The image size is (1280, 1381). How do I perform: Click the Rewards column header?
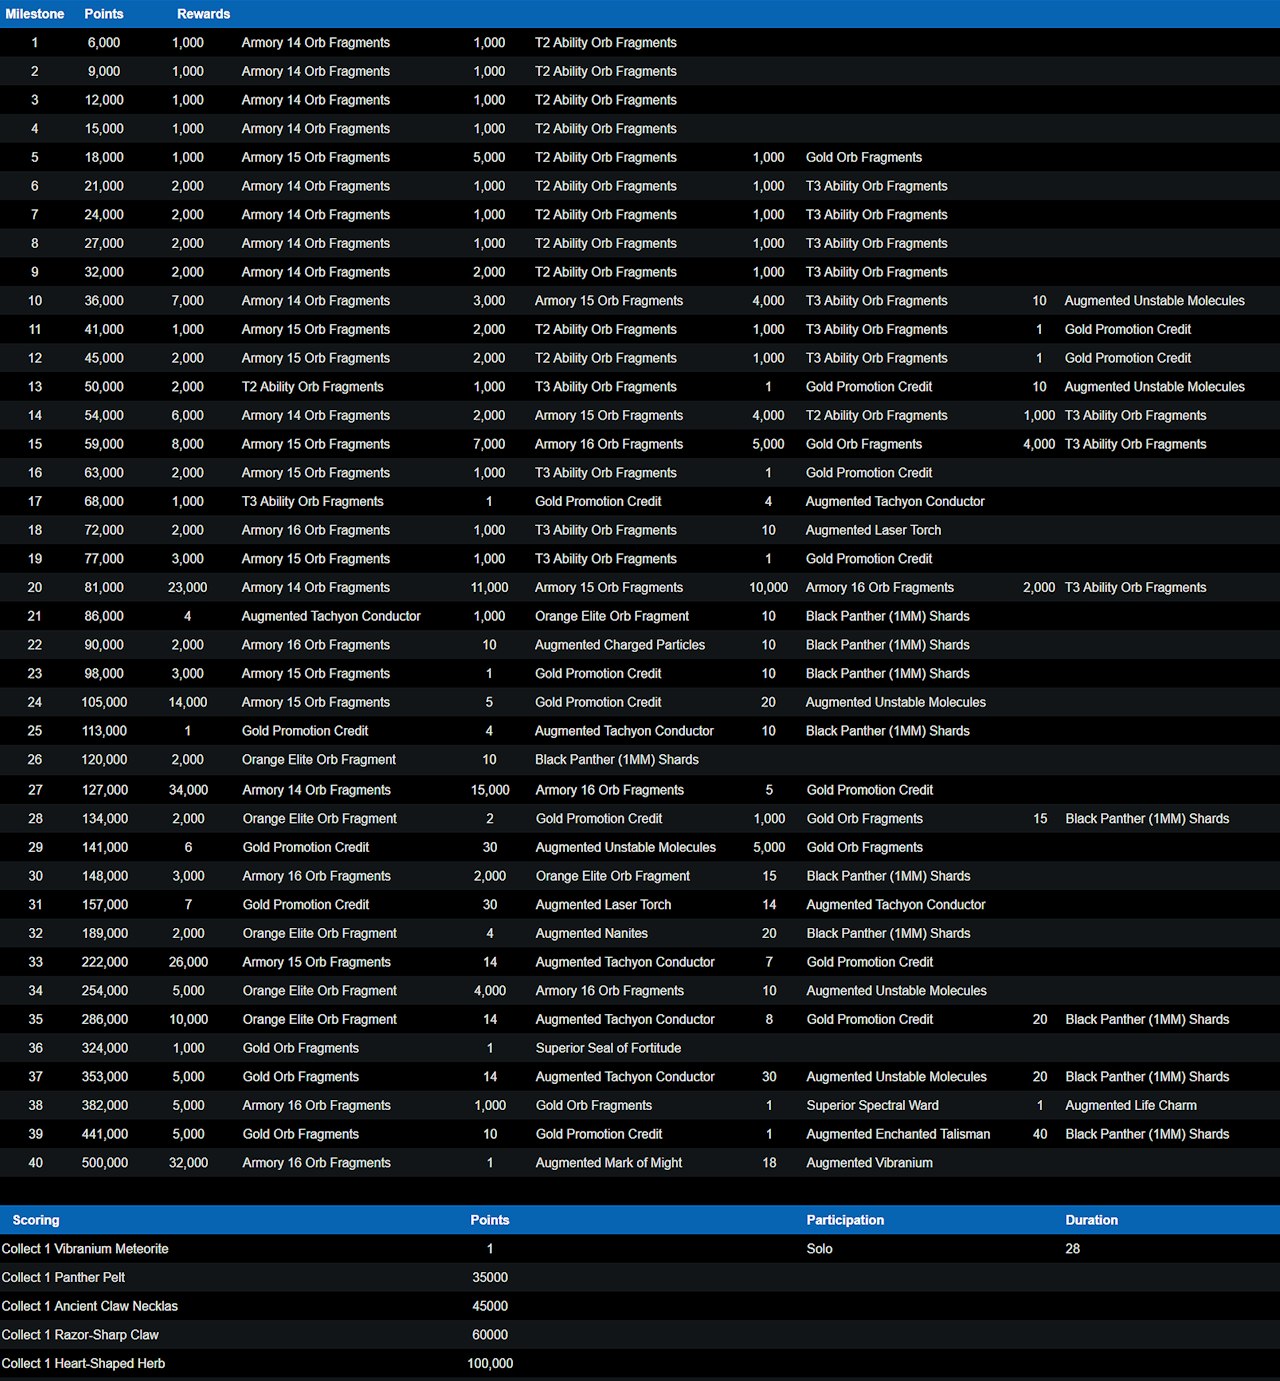tap(203, 14)
